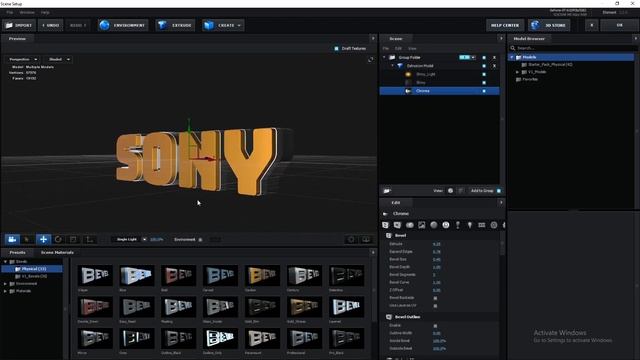Click the magnifier icon in Model Browser search
Screen dimensions: 640x360
(513, 48)
